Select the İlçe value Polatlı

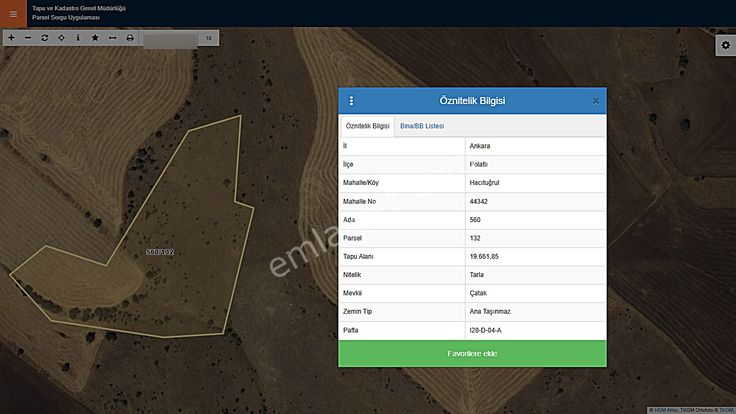click(478, 164)
